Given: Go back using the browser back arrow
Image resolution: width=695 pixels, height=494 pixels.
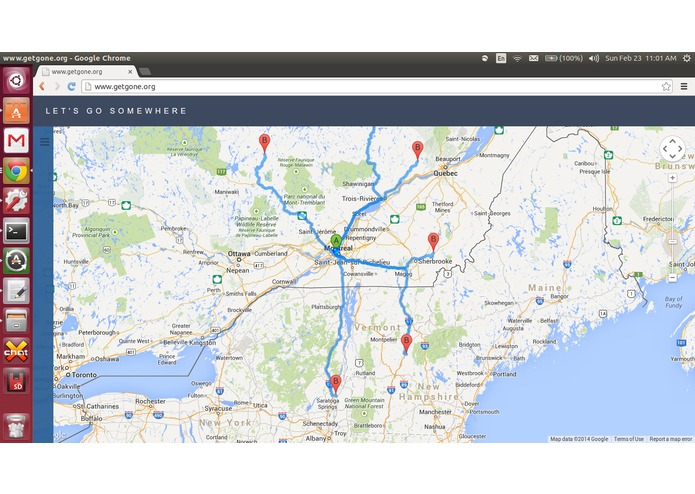Looking at the screenshot, I should pyautogui.click(x=42, y=86).
